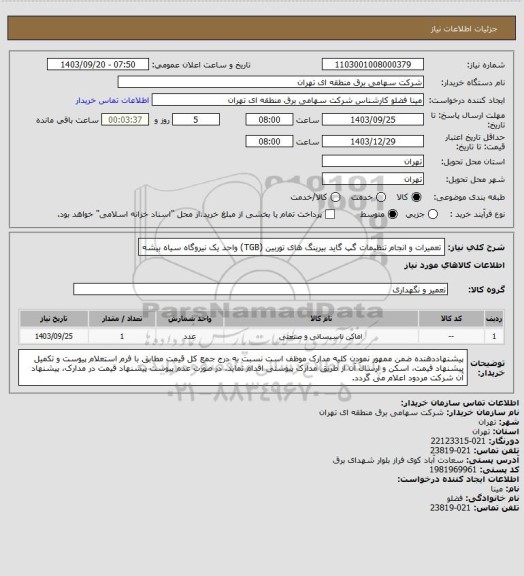Click the delivery province field تهران
Viewport: 524px width, 576px height.
[x=373, y=161]
